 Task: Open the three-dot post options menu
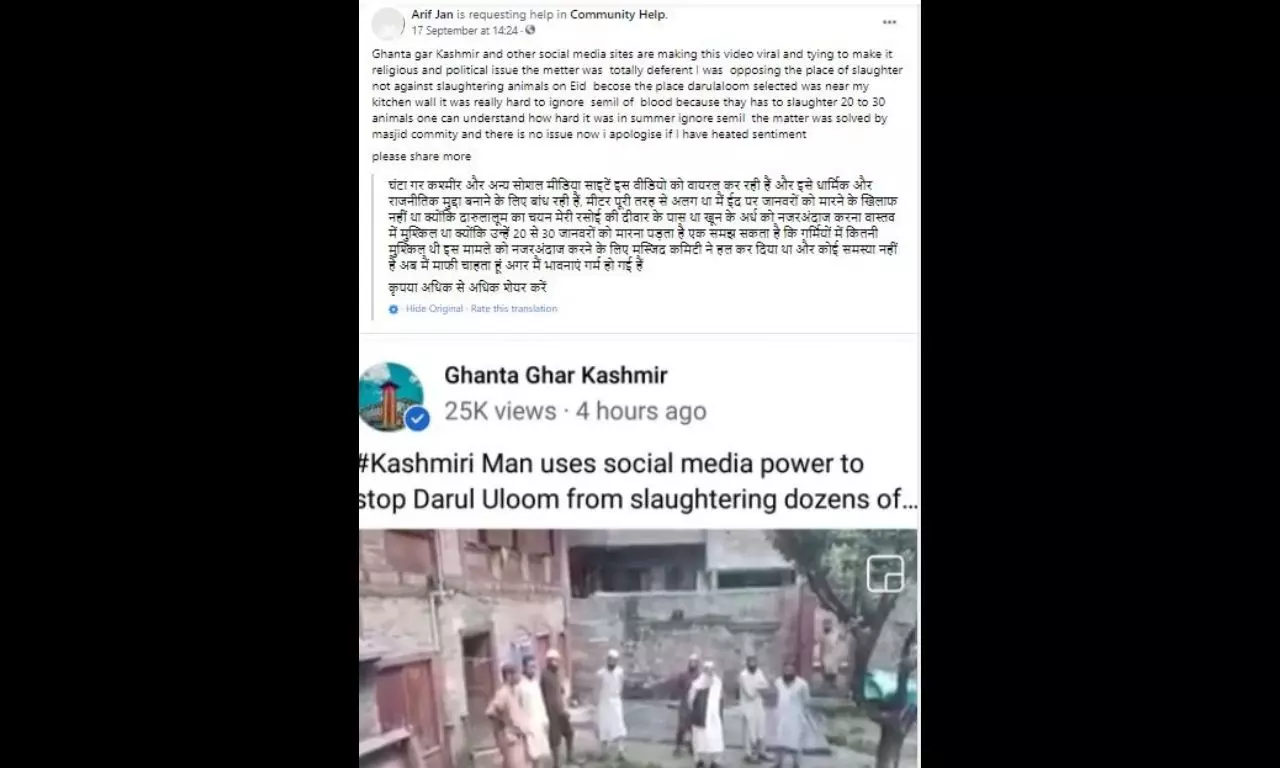tap(889, 22)
